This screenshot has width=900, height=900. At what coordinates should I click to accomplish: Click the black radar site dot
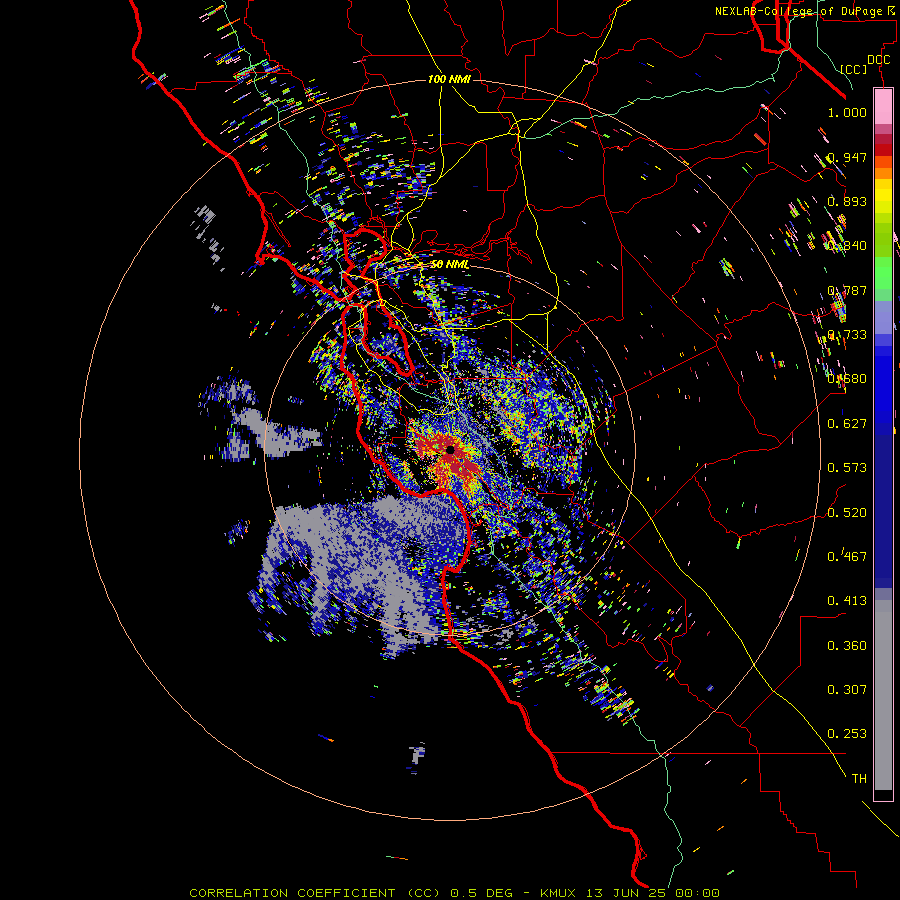click(450, 450)
